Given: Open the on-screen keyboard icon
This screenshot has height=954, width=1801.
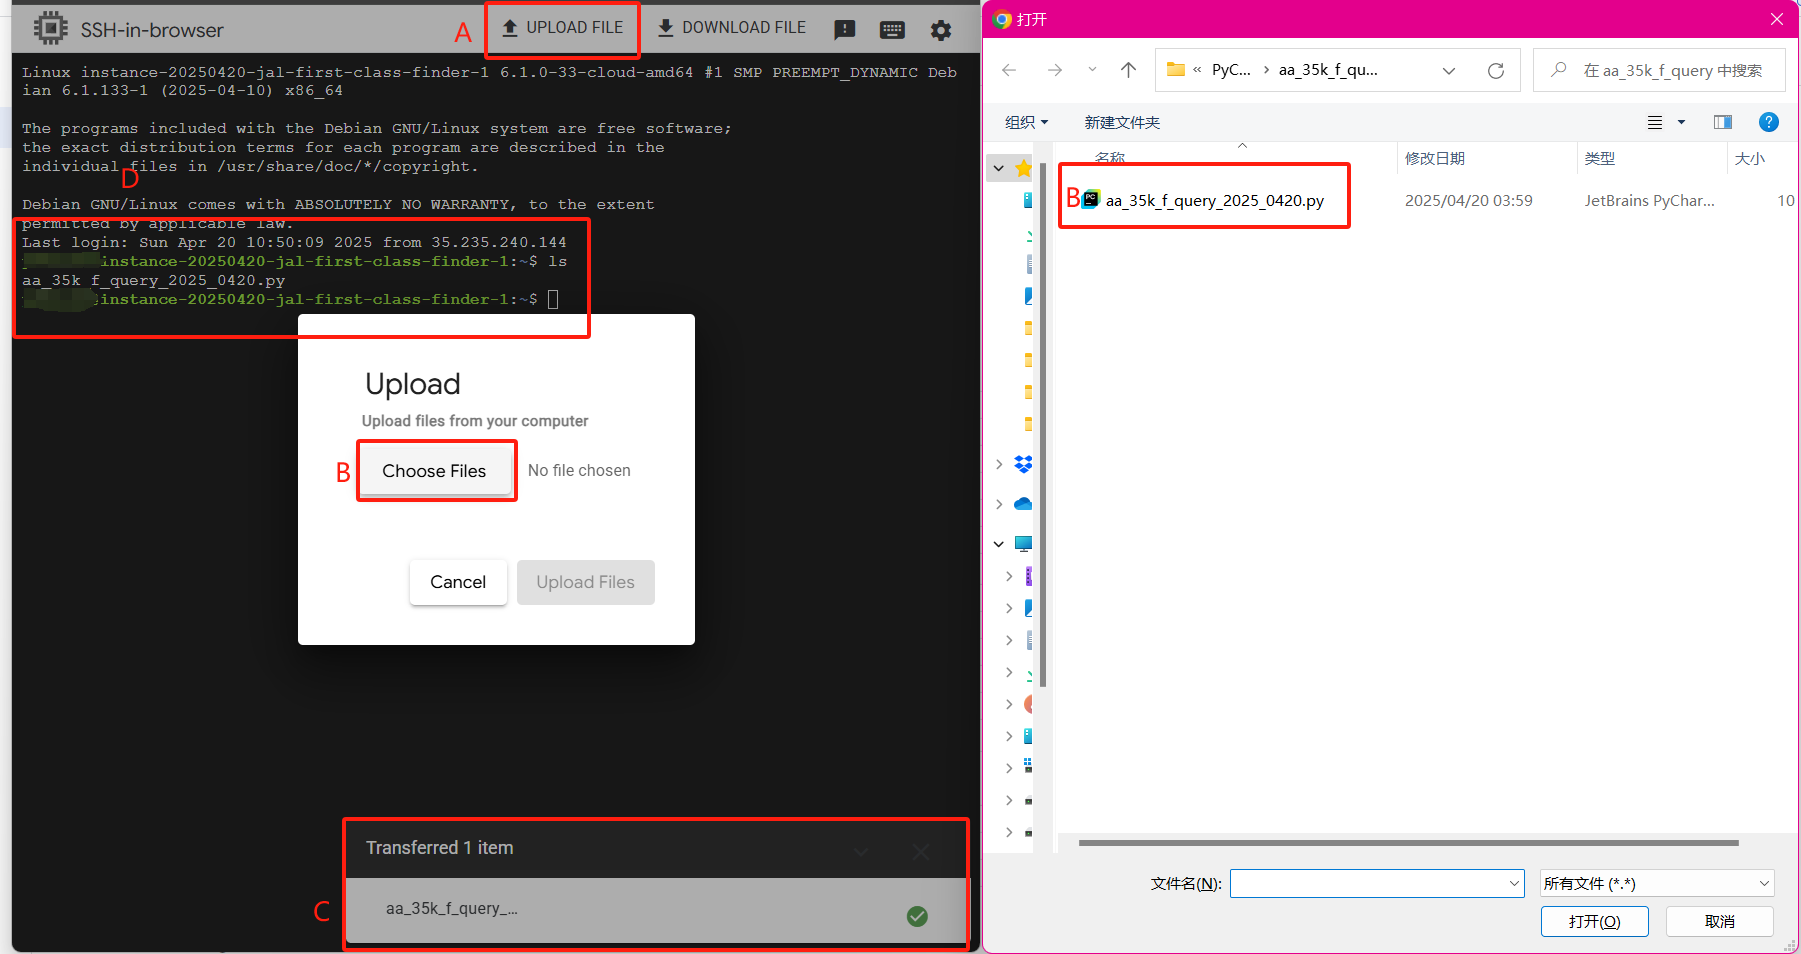Looking at the screenshot, I should click(x=892, y=30).
